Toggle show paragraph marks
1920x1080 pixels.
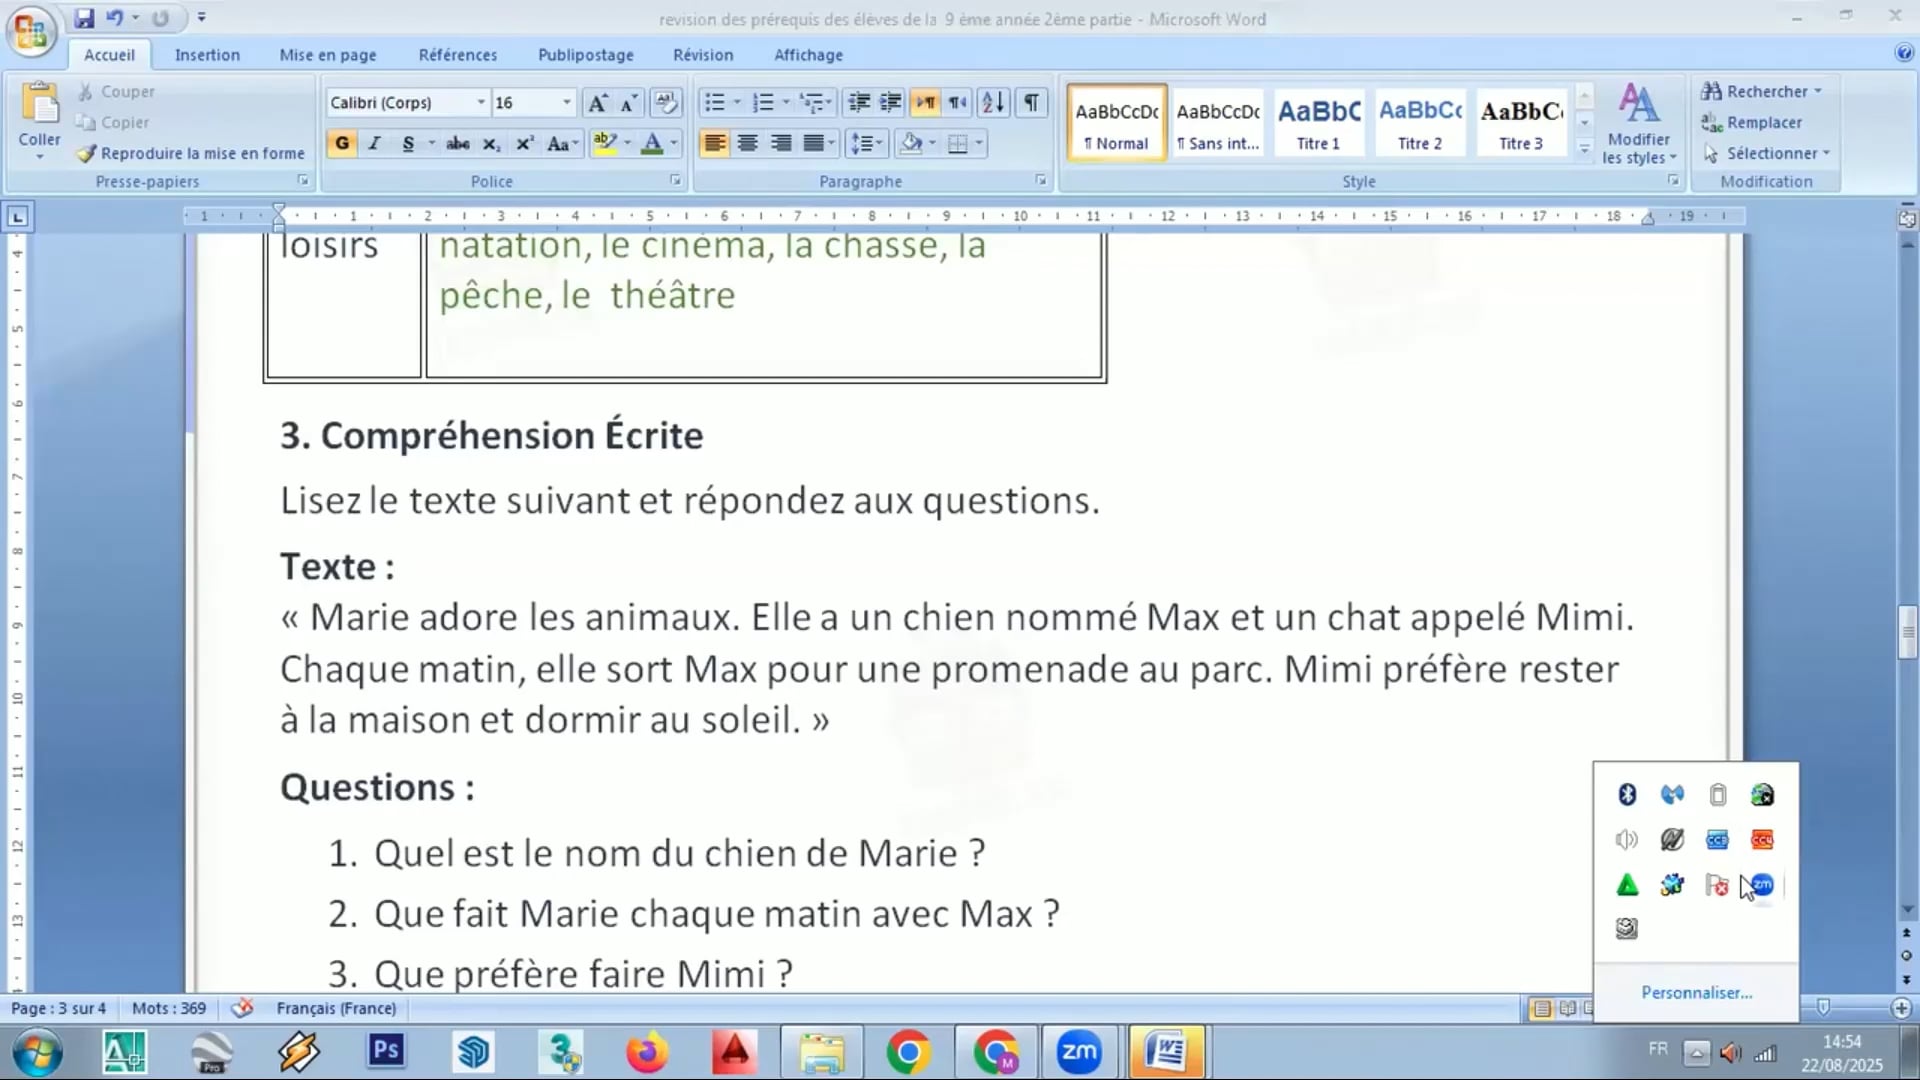1031,102
